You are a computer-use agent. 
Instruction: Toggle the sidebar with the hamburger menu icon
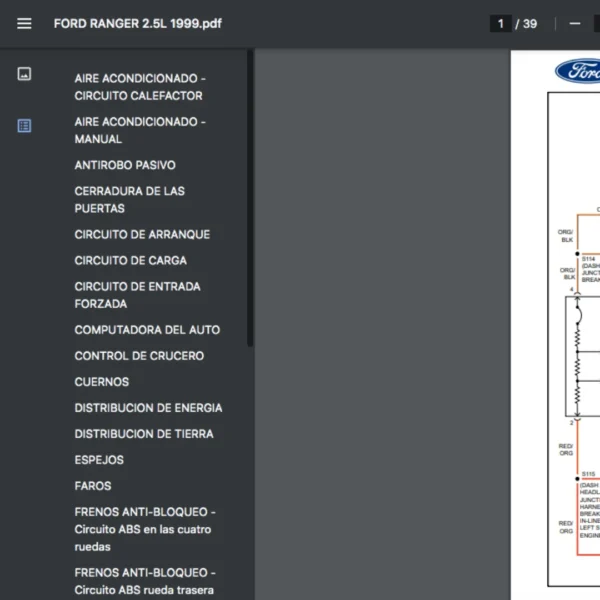(24, 24)
